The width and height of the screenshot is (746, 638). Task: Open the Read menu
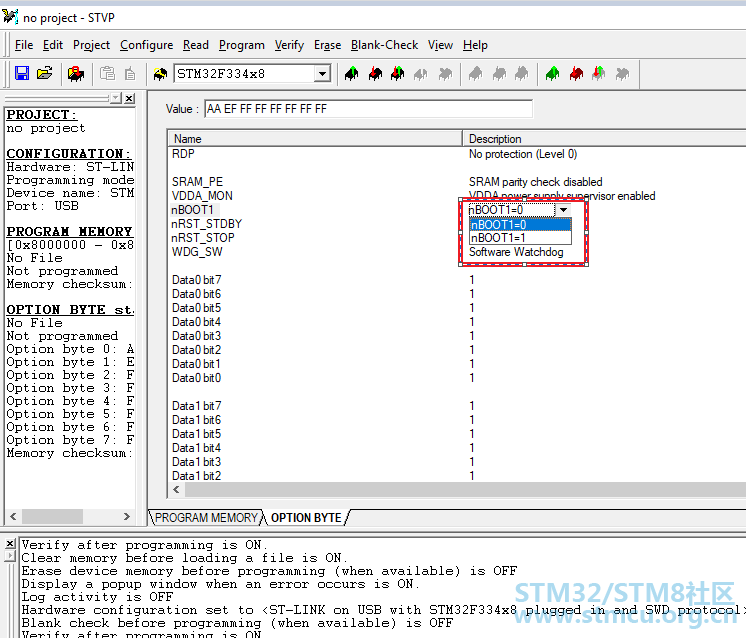(x=196, y=45)
